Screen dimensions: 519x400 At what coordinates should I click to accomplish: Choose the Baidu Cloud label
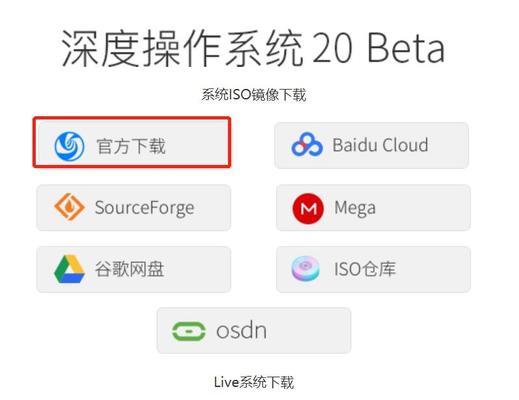(380, 145)
